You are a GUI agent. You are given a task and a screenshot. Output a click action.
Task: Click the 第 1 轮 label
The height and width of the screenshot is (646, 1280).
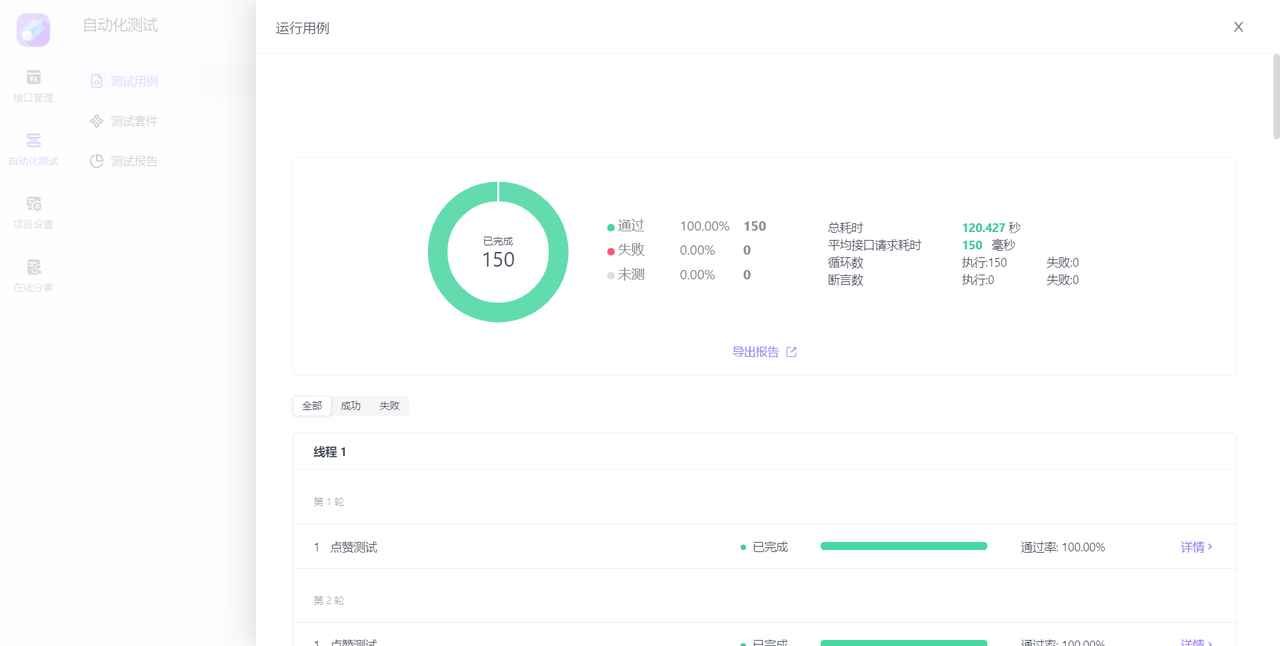tap(328, 502)
